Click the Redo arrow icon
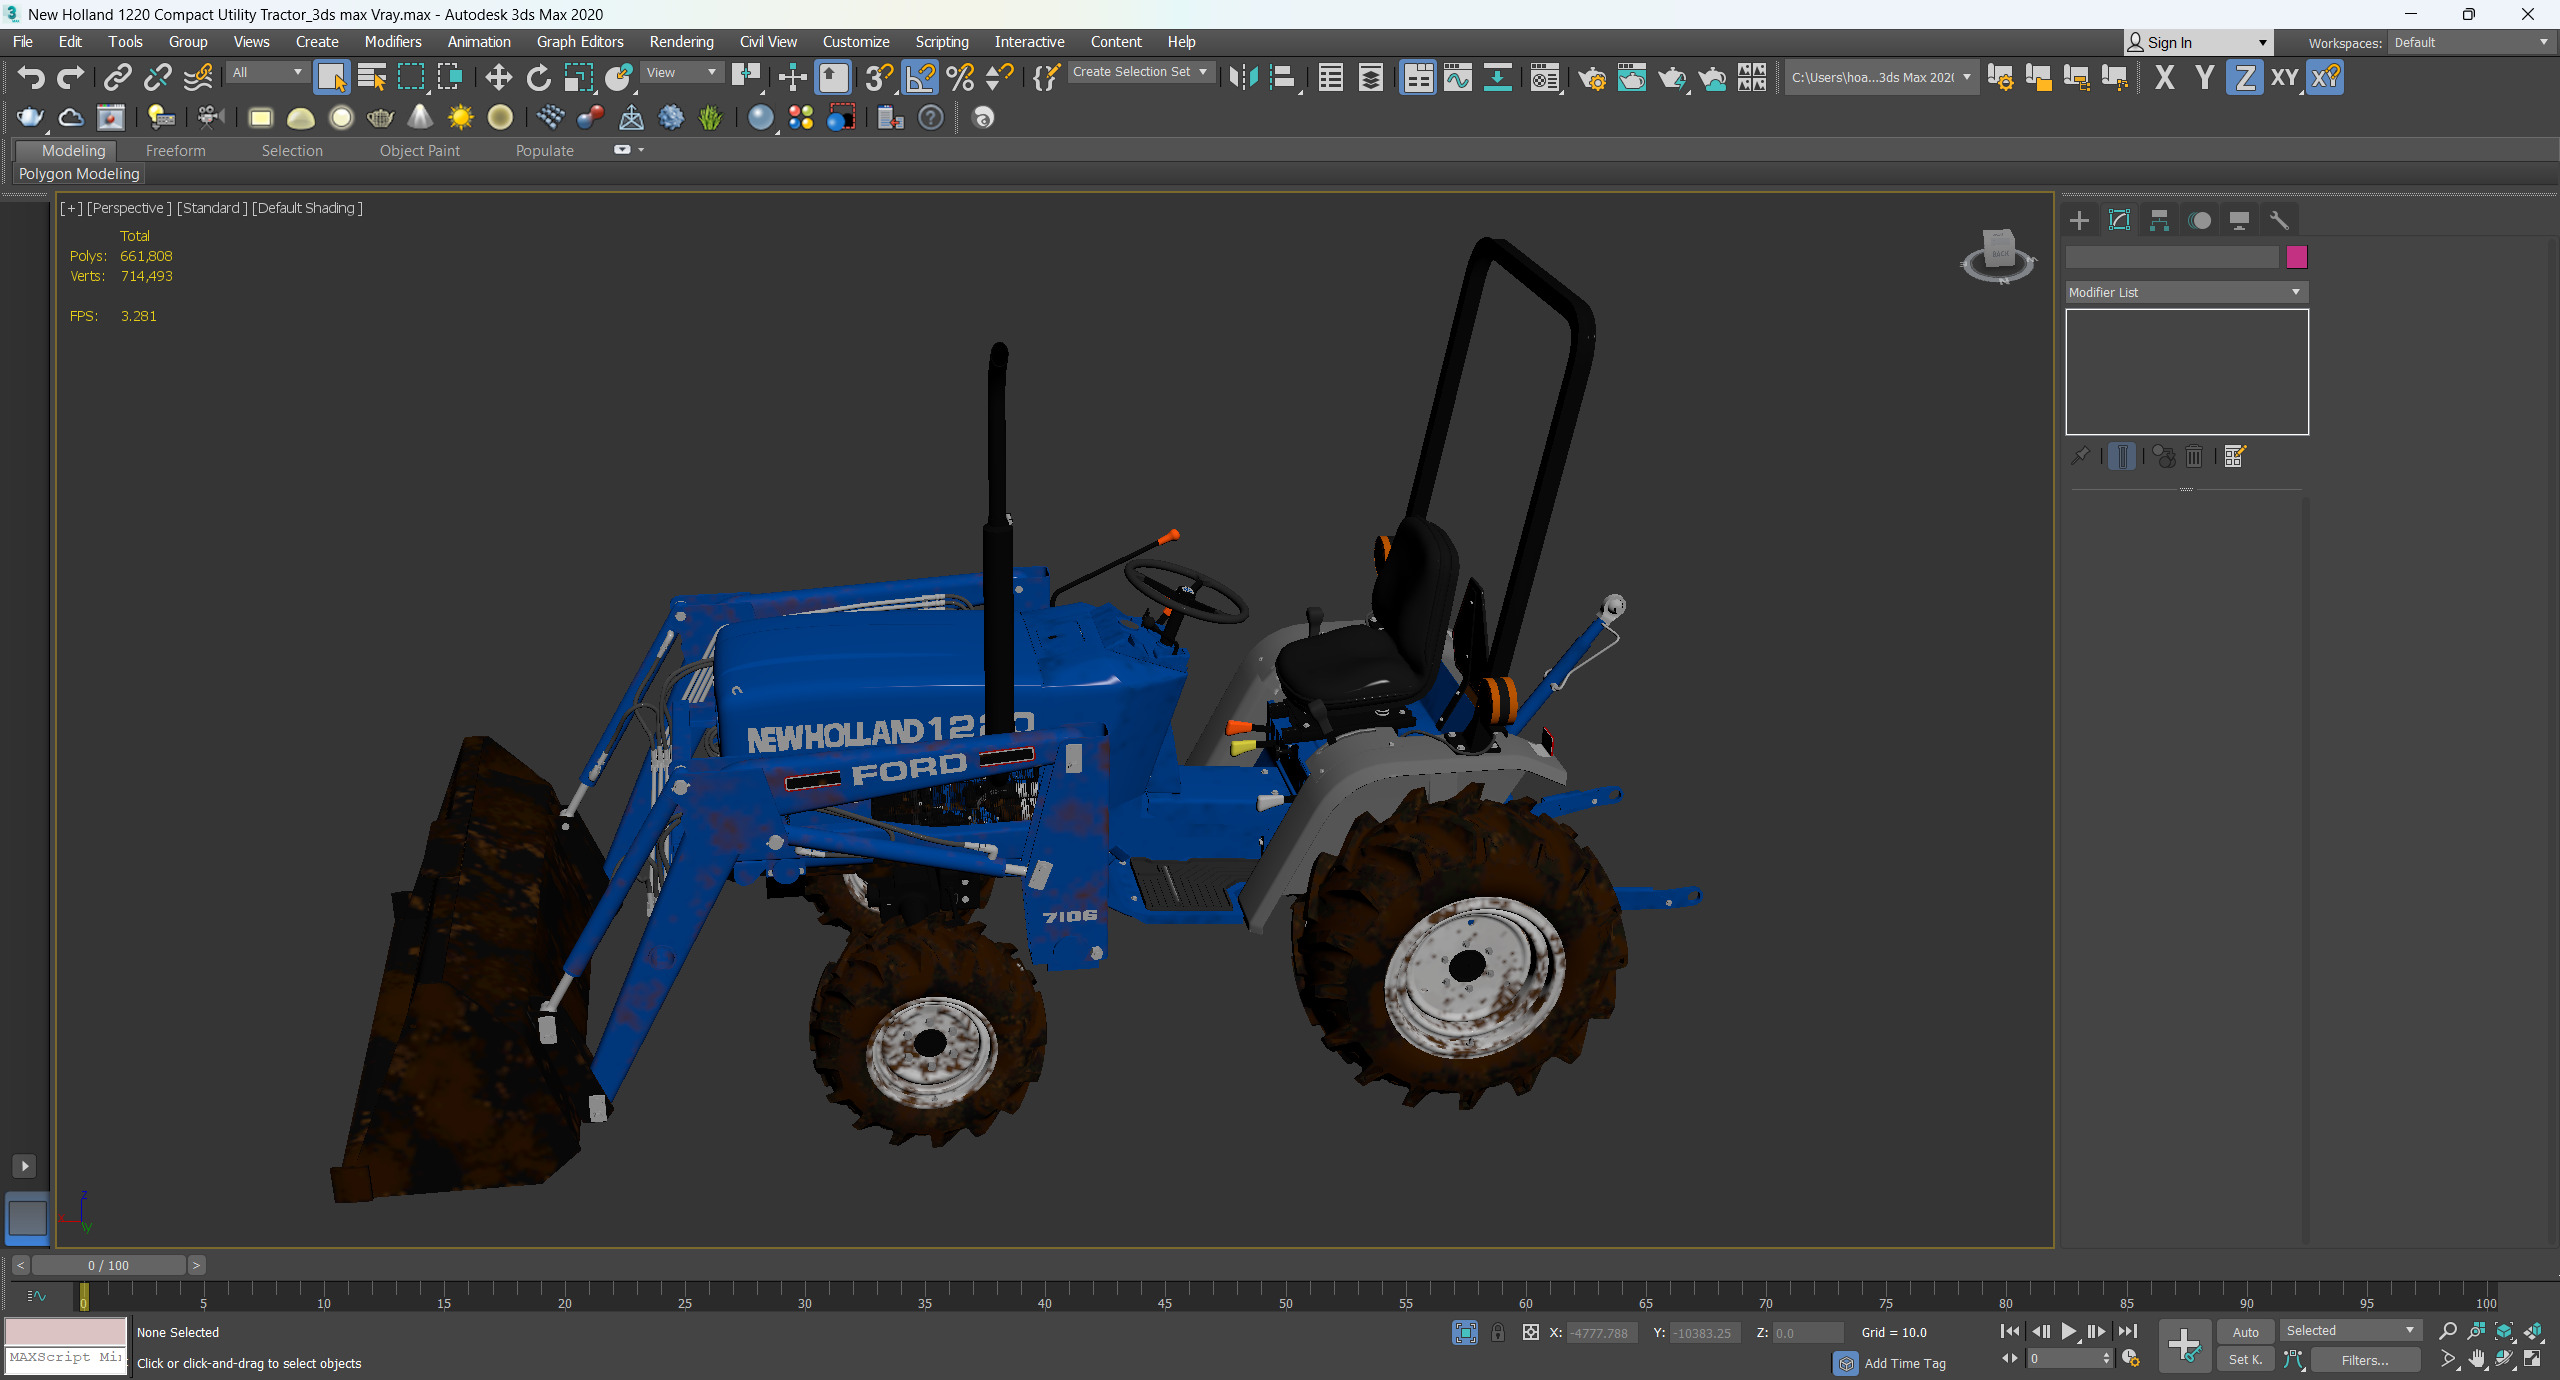This screenshot has height=1380, width=2560. (71, 77)
